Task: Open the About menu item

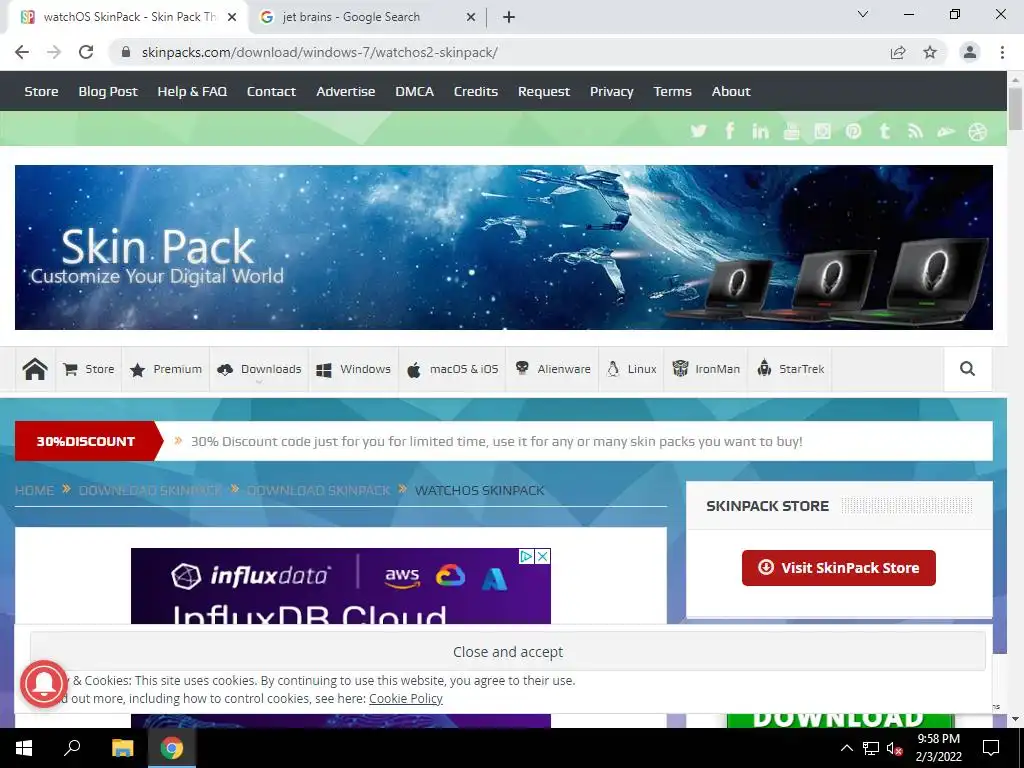Action: pos(731,91)
